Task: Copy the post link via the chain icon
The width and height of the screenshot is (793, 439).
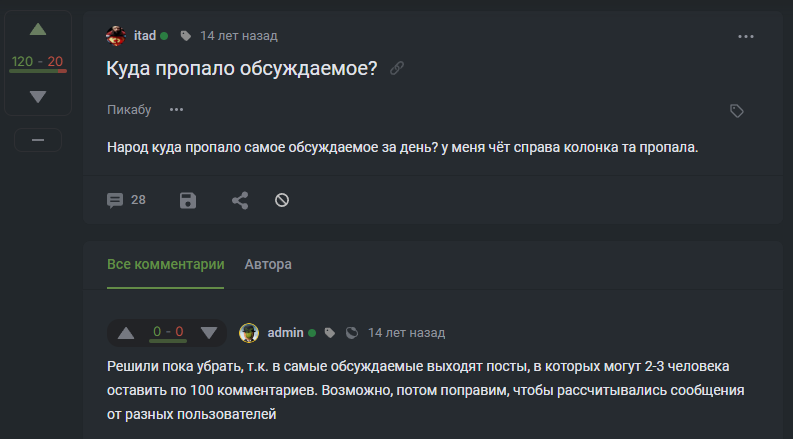Action: (x=397, y=69)
